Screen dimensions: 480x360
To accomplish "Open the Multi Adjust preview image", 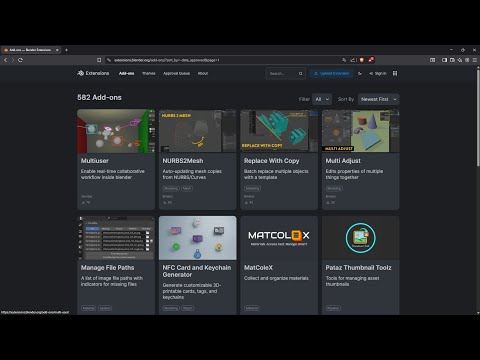I will [x=361, y=131].
